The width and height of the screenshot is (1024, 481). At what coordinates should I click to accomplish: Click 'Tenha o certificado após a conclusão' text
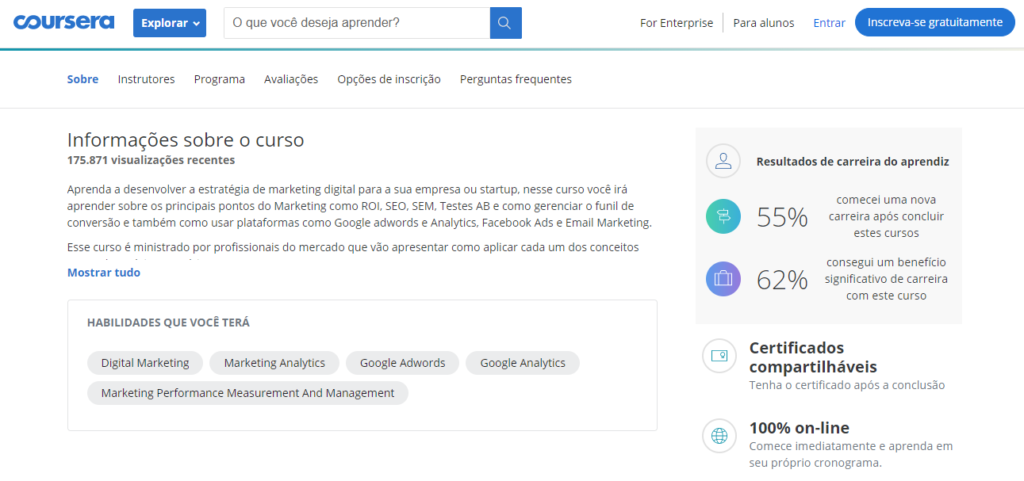(x=847, y=385)
